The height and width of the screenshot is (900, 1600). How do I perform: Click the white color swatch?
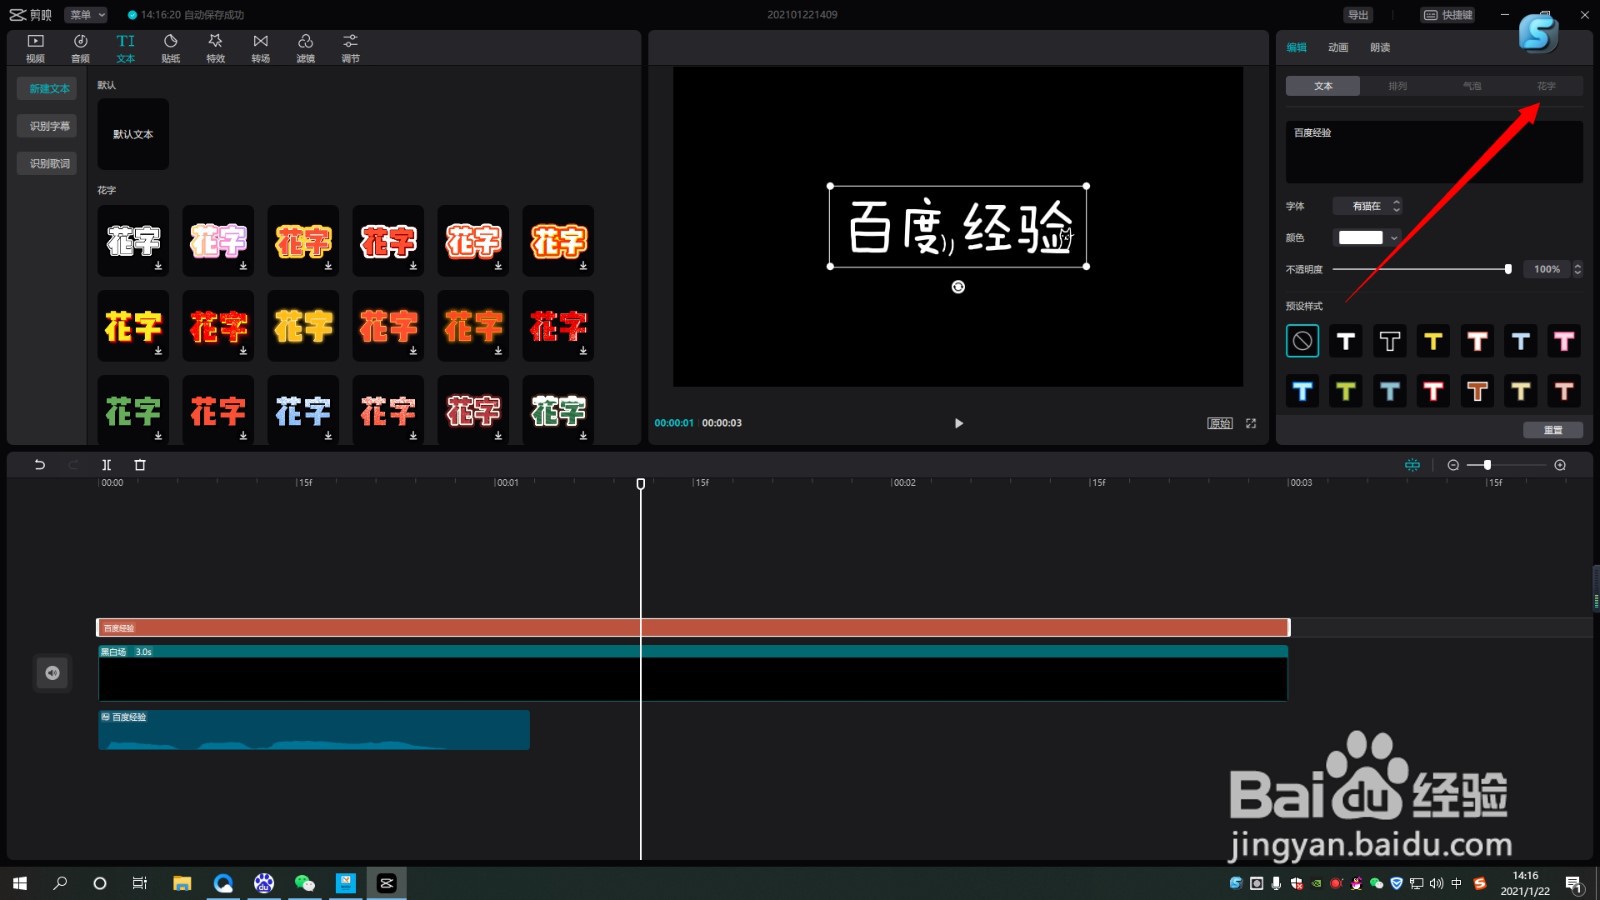pyautogui.click(x=1360, y=238)
